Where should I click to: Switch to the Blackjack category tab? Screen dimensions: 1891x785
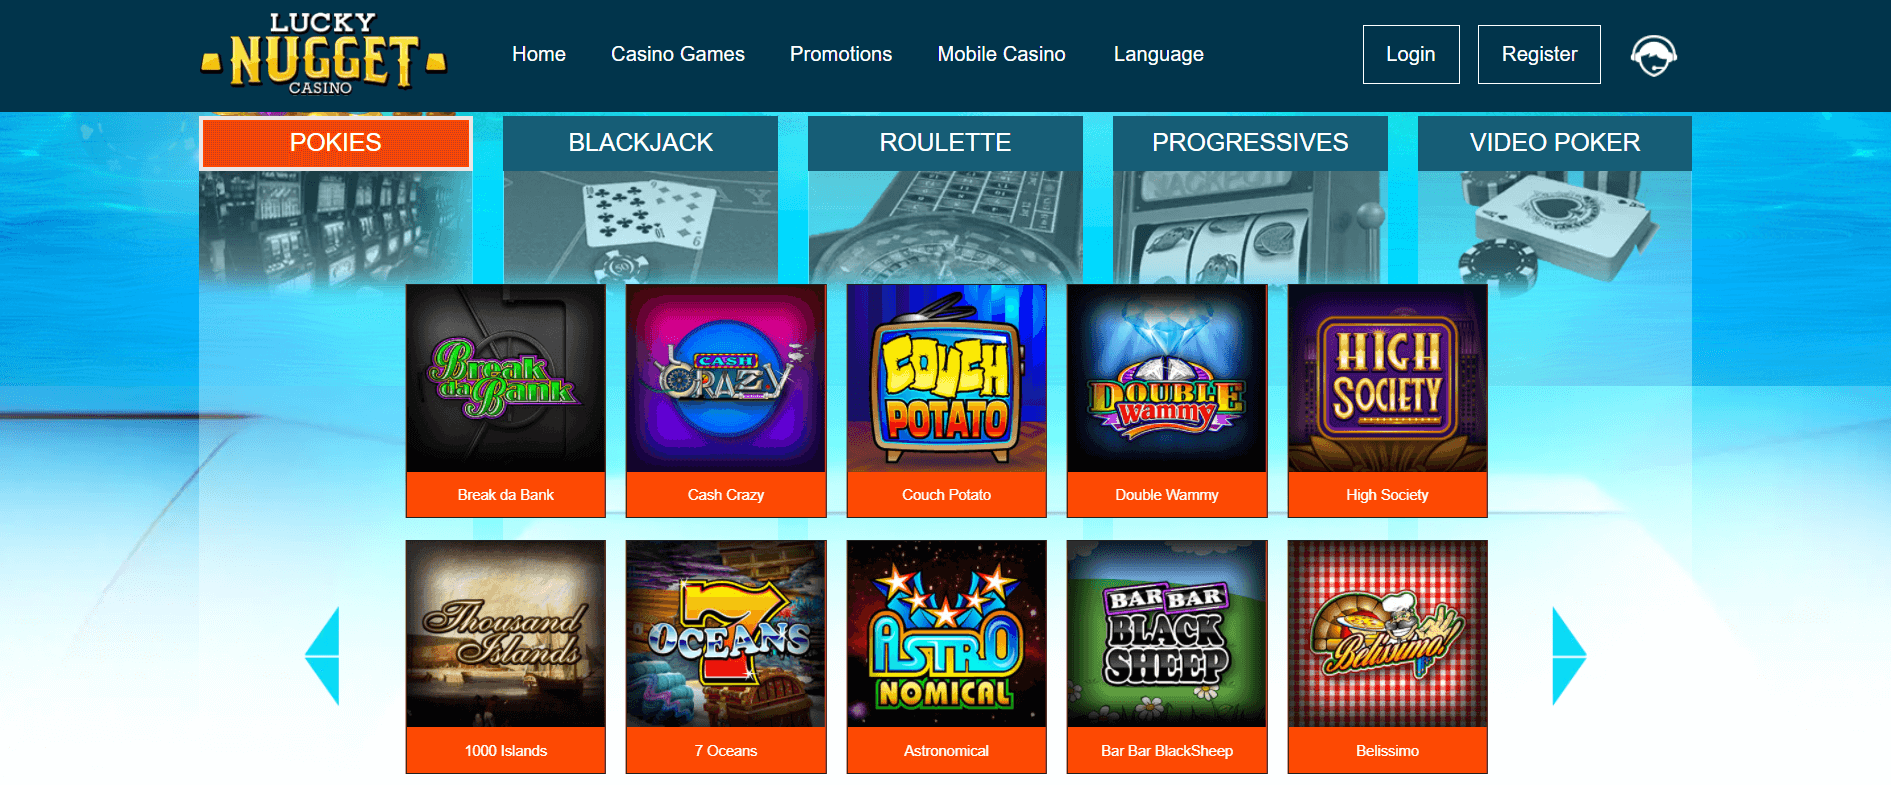[x=640, y=143]
